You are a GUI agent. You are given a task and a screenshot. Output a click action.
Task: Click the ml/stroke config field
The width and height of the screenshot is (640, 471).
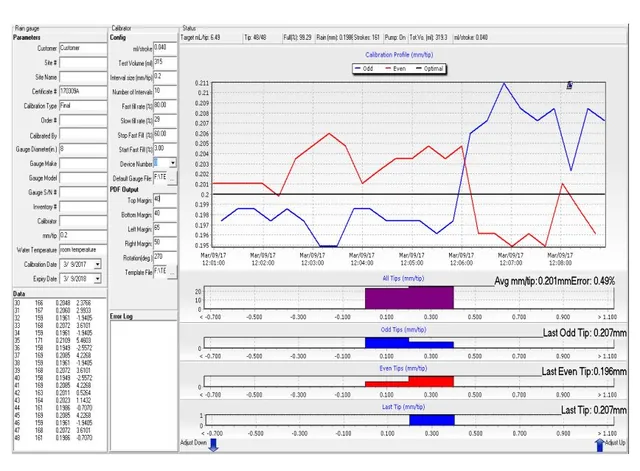click(165, 48)
